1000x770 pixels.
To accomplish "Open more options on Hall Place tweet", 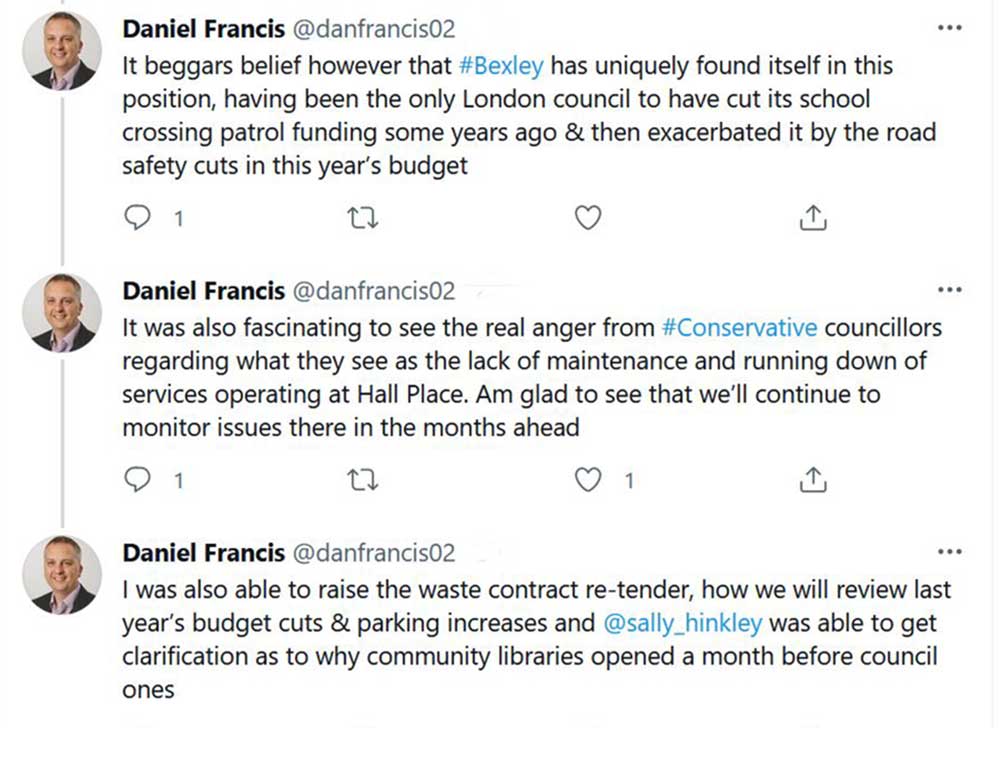I will tap(949, 290).
